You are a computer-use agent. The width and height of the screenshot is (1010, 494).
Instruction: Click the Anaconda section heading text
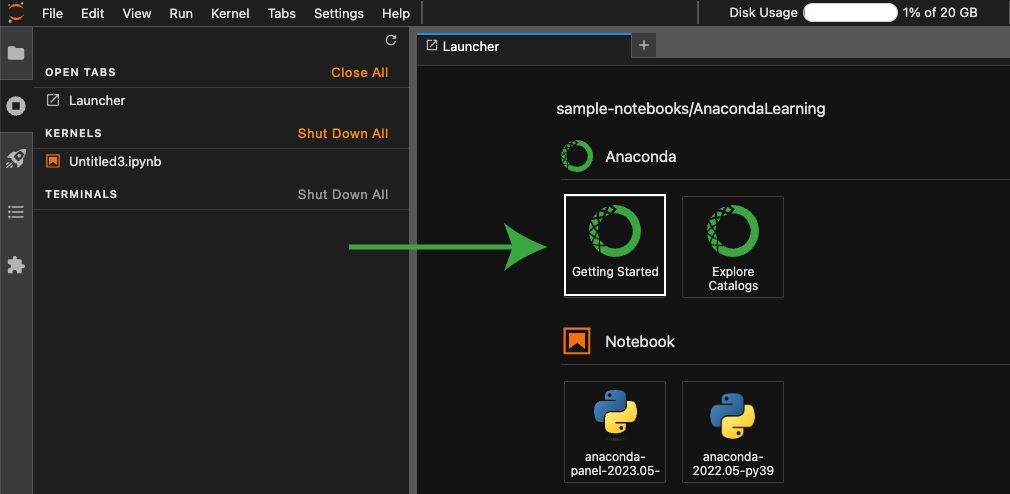click(640, 157)
